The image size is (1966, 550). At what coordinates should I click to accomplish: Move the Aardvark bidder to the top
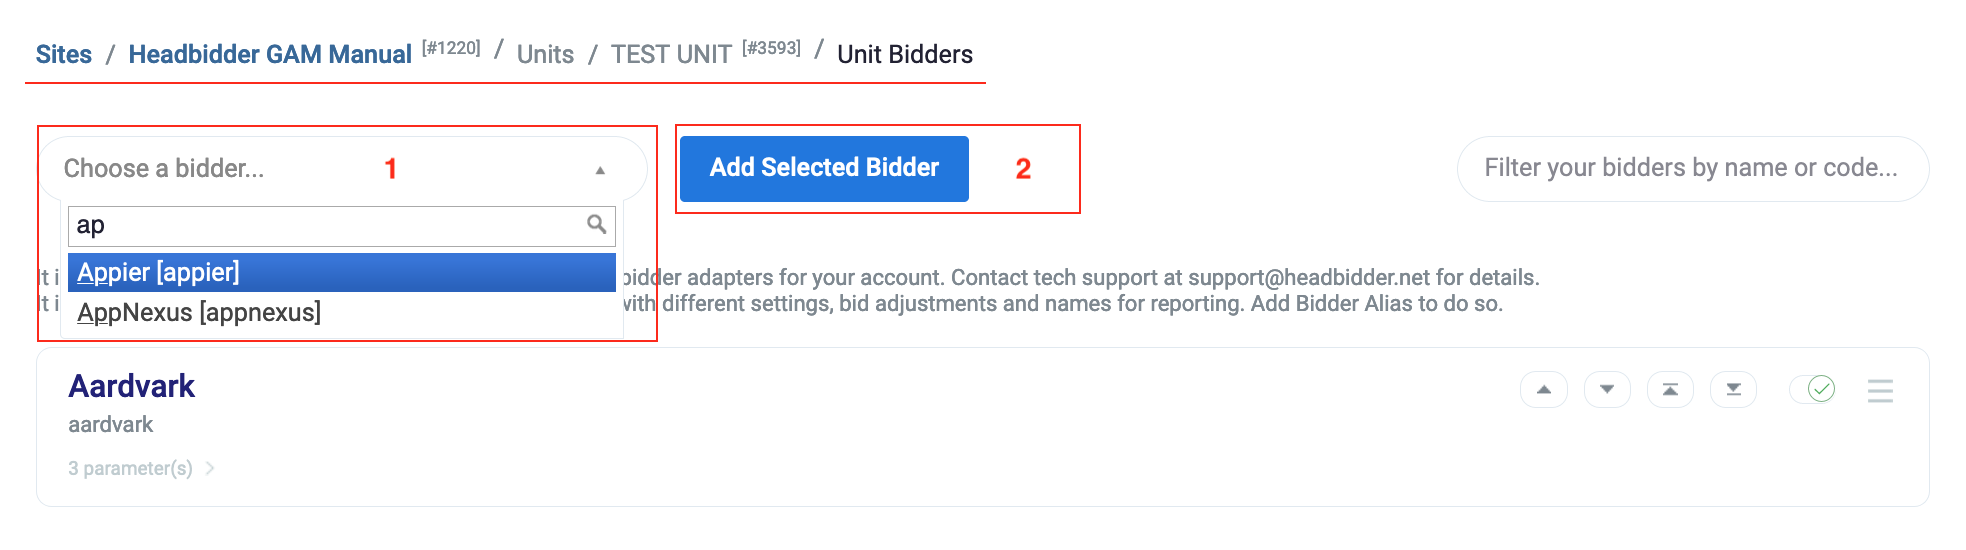tap(1670, 389)
